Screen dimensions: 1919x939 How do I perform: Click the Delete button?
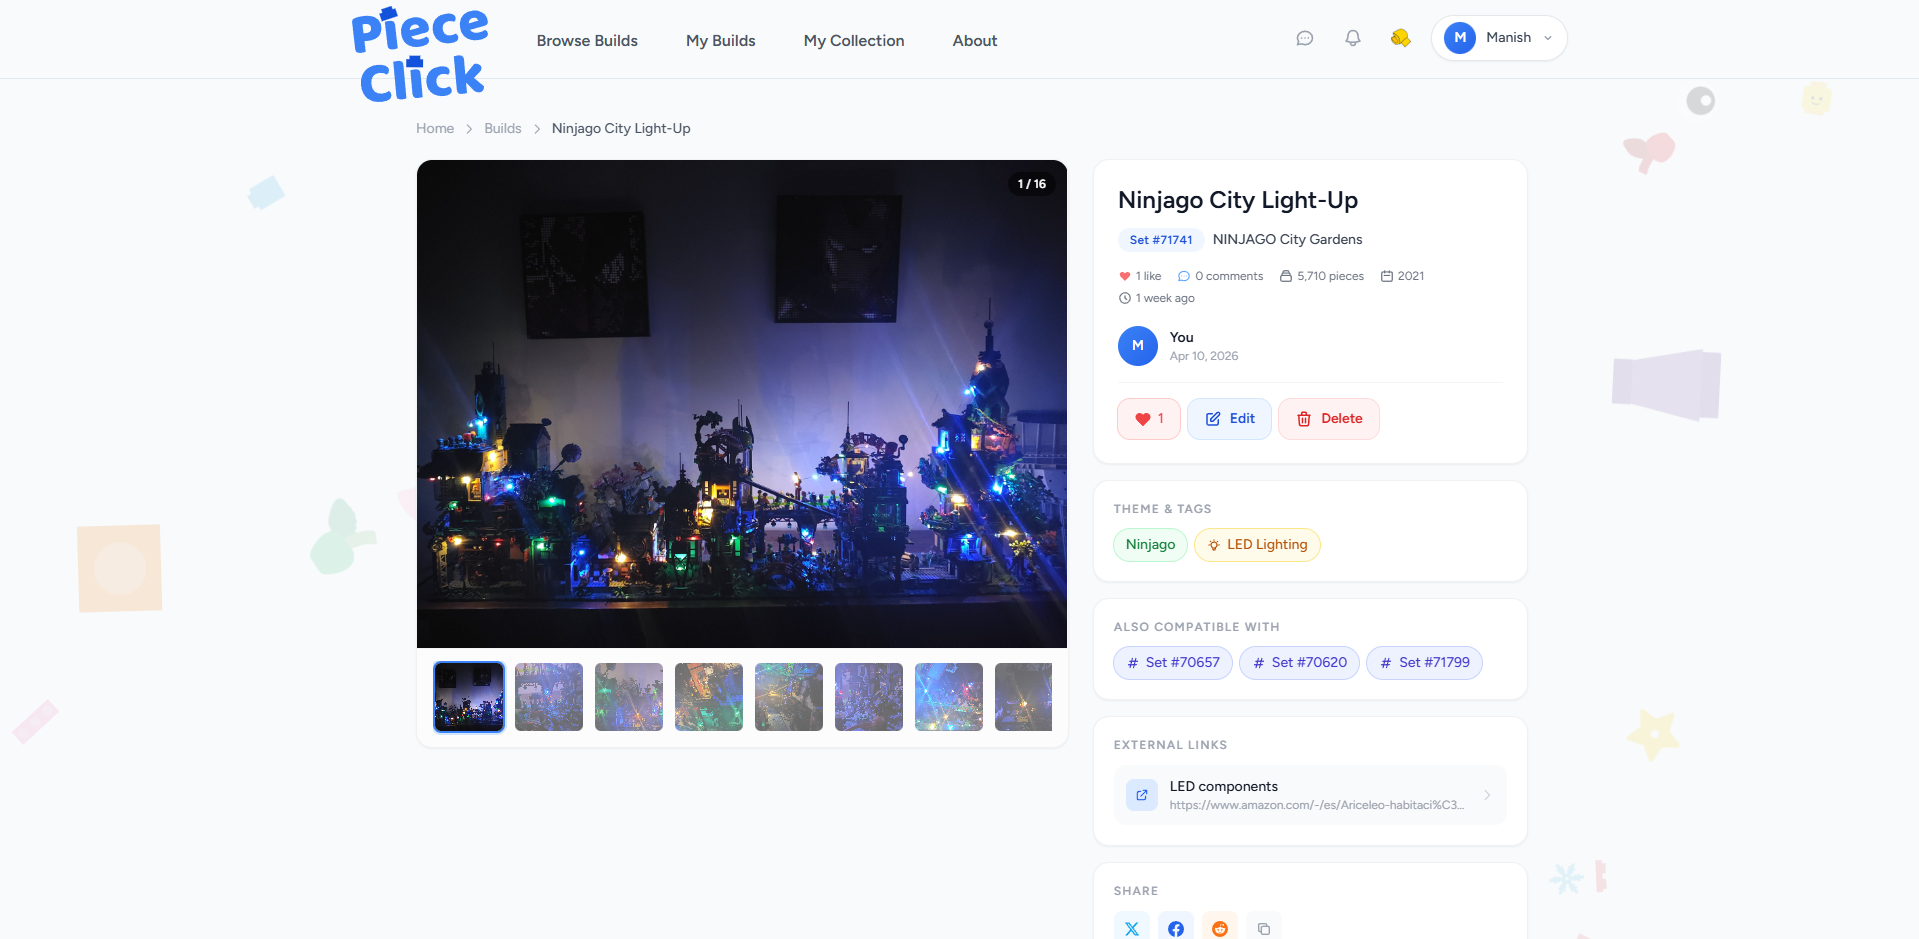[x=1329, y=419]
